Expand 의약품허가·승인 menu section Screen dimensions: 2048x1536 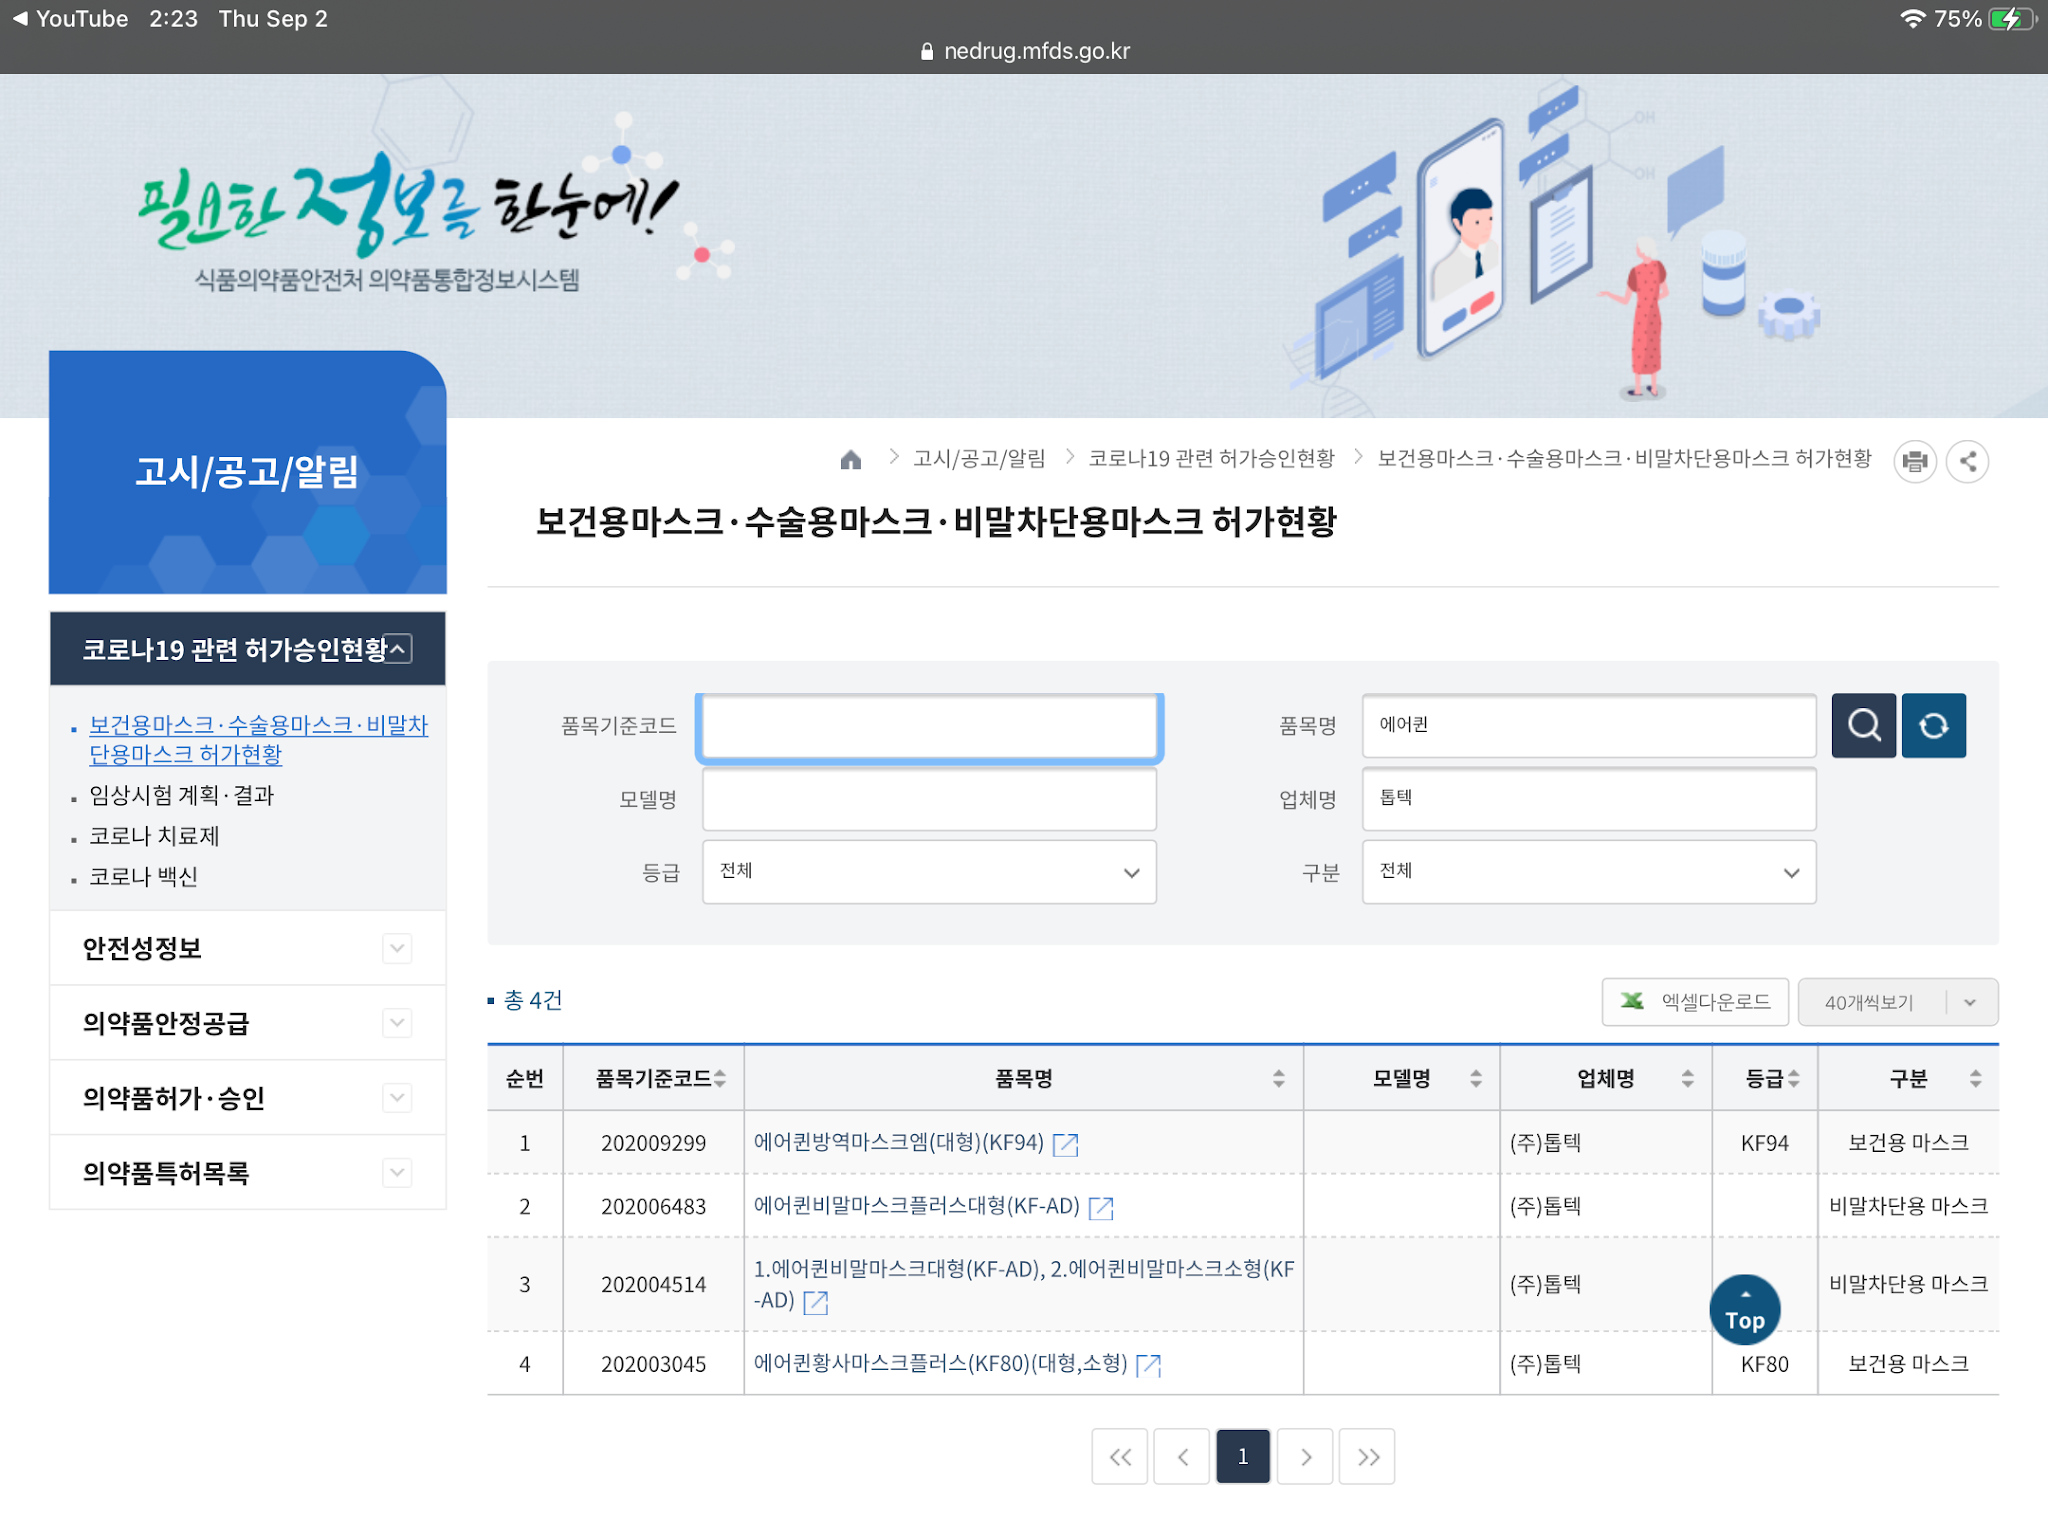point(397,1098)
